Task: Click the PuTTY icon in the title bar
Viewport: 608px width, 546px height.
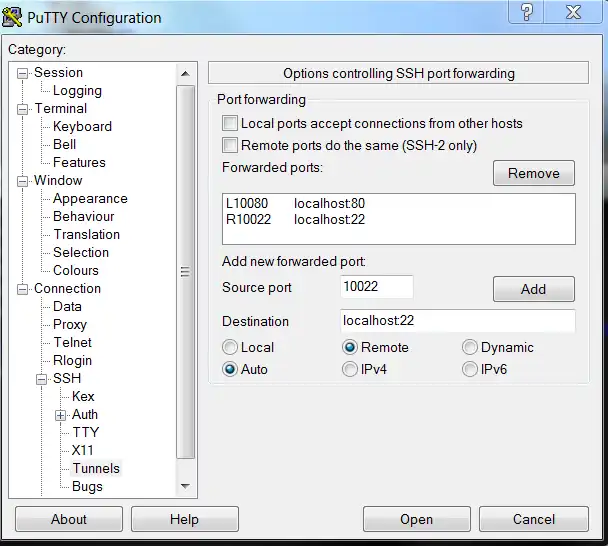Action: point(12,17)
